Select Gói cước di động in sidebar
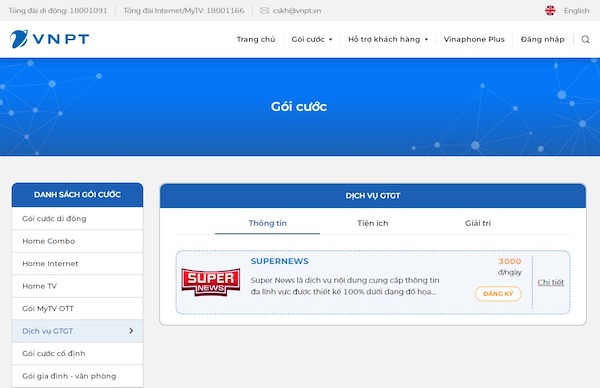 [77, 218]
